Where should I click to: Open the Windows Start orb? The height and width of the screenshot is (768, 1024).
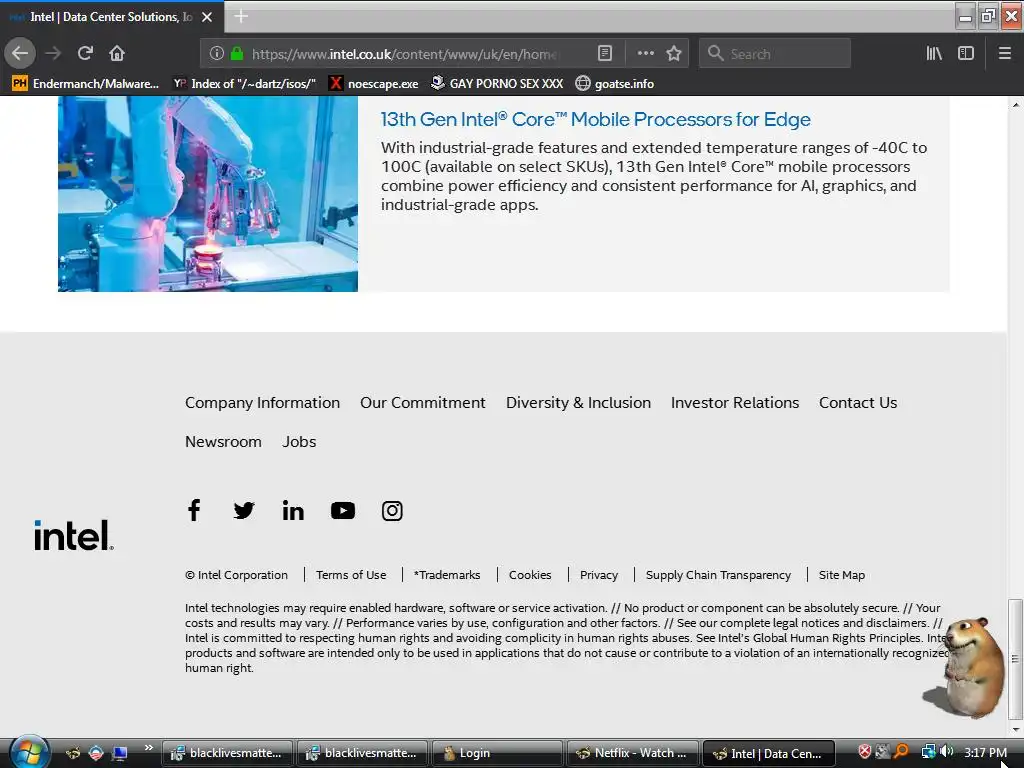(x=28, y=752)
